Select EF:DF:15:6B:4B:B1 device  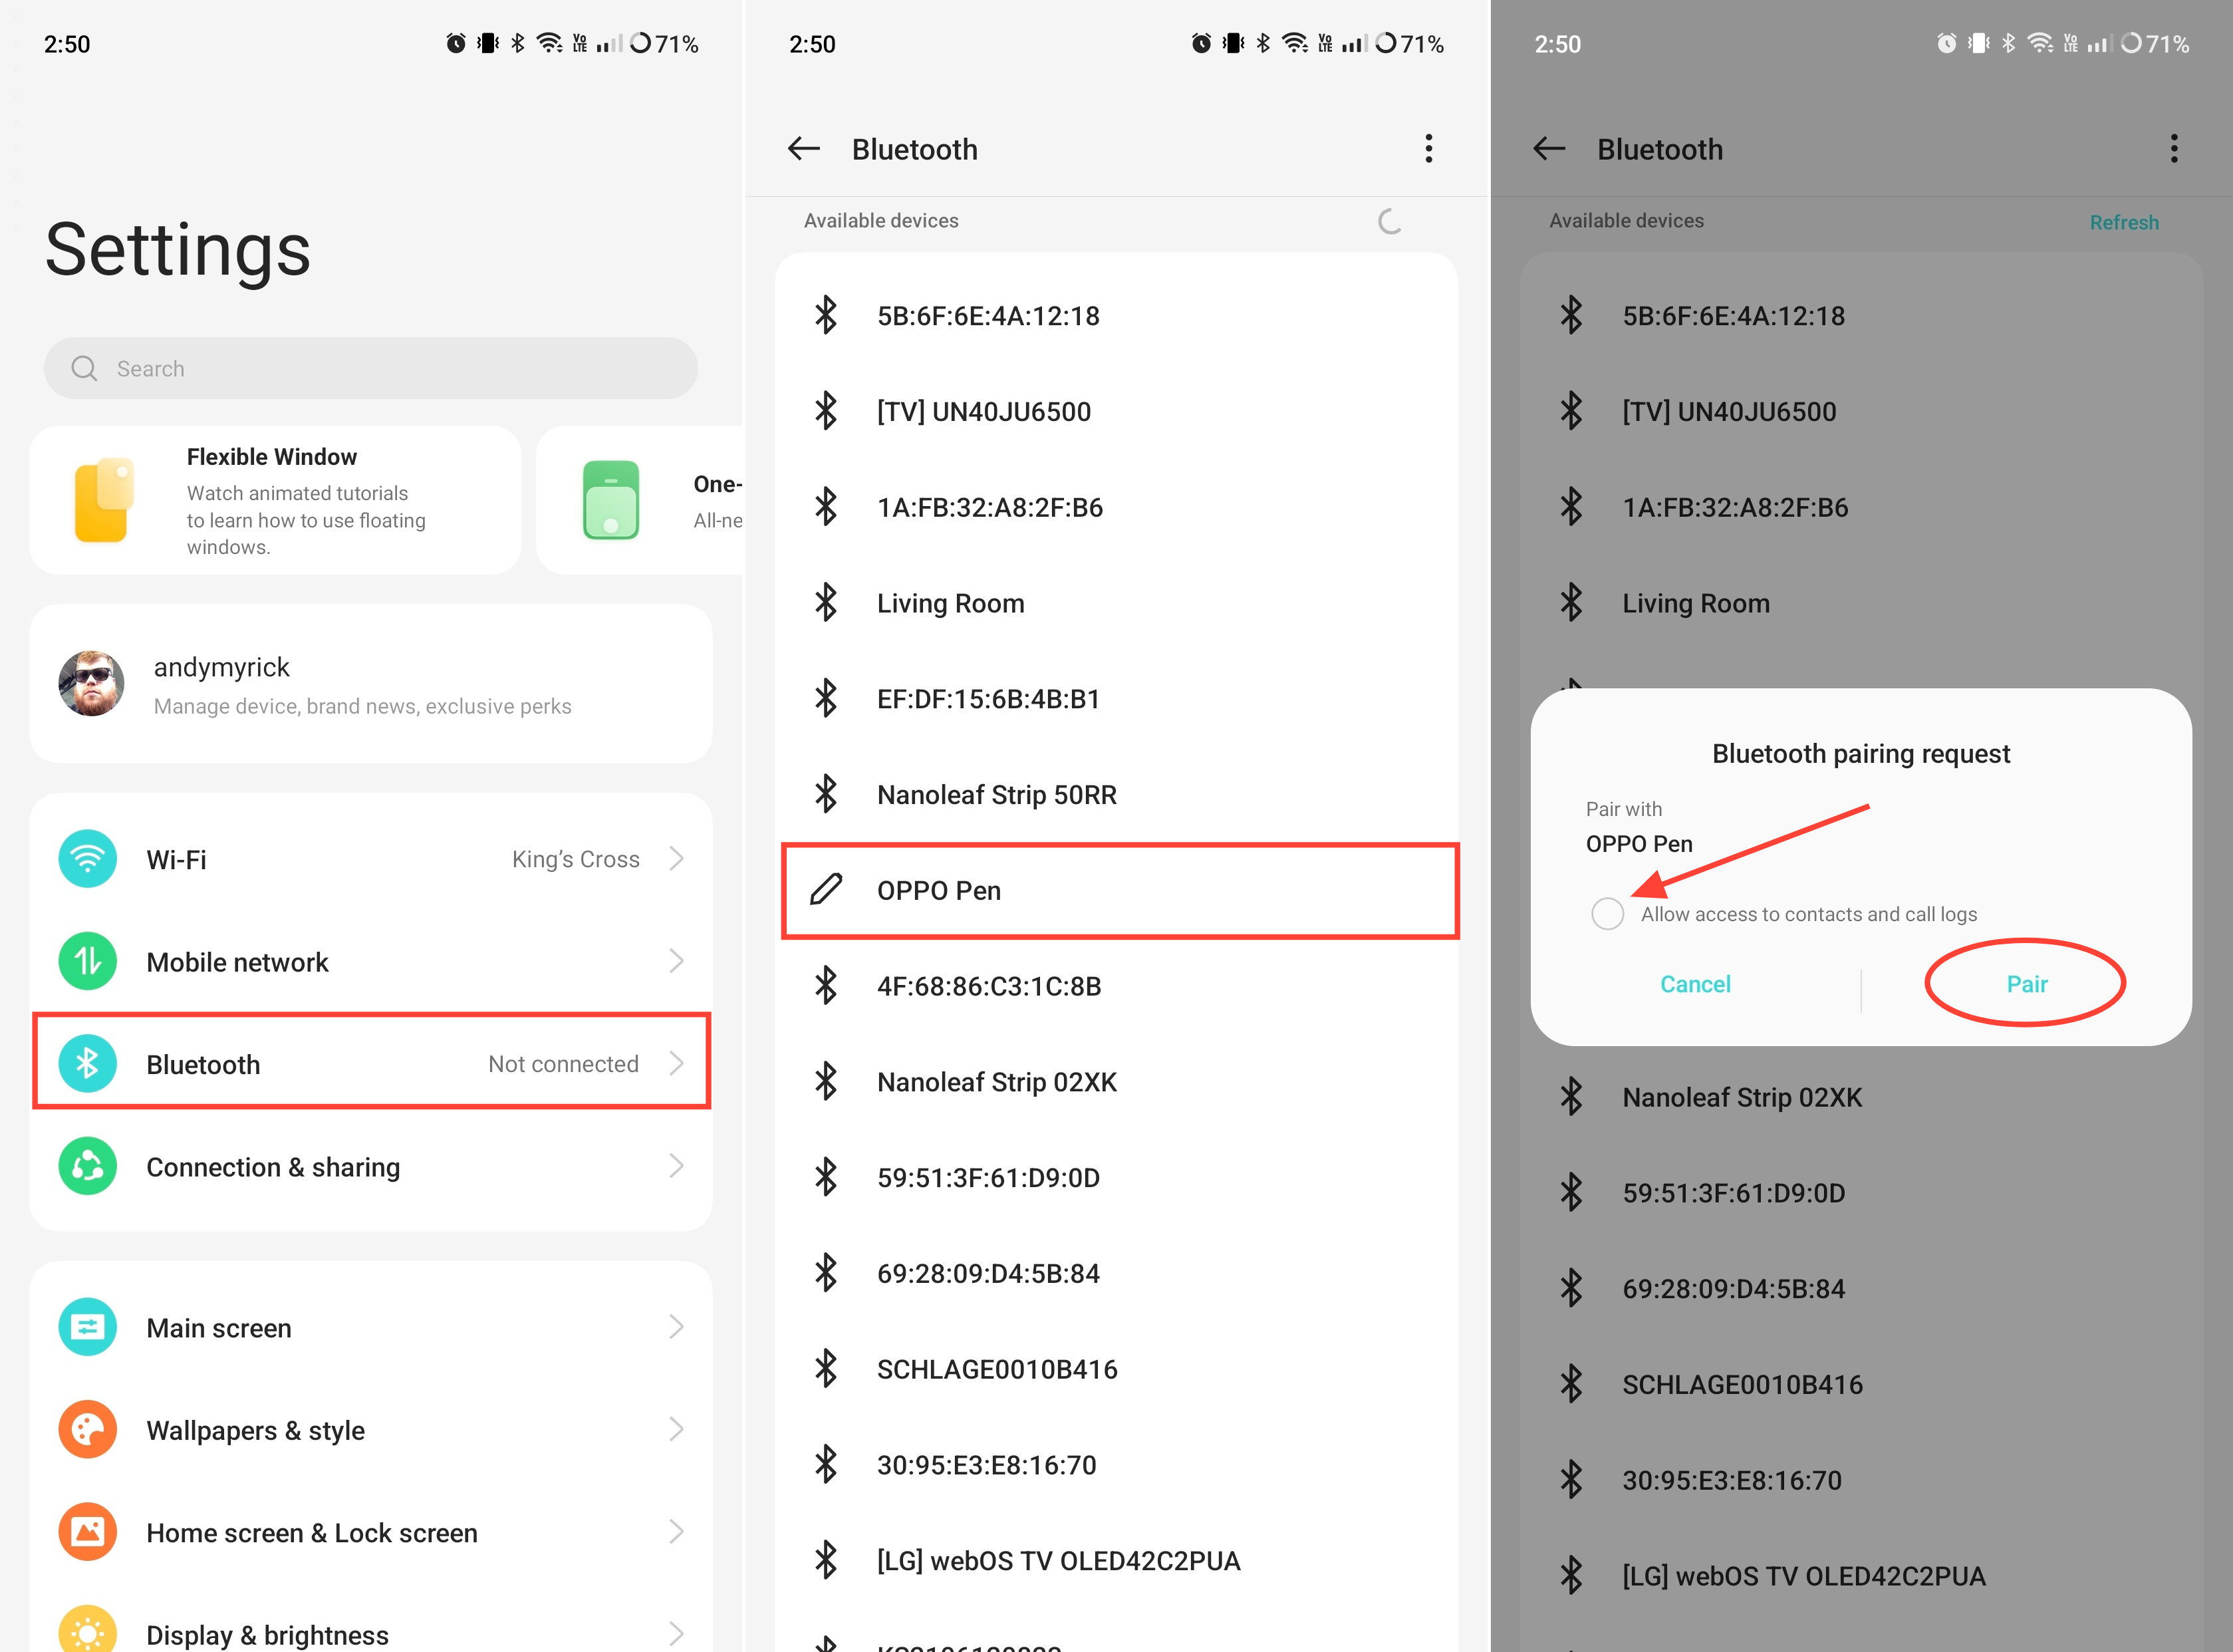click(1116, 699)
